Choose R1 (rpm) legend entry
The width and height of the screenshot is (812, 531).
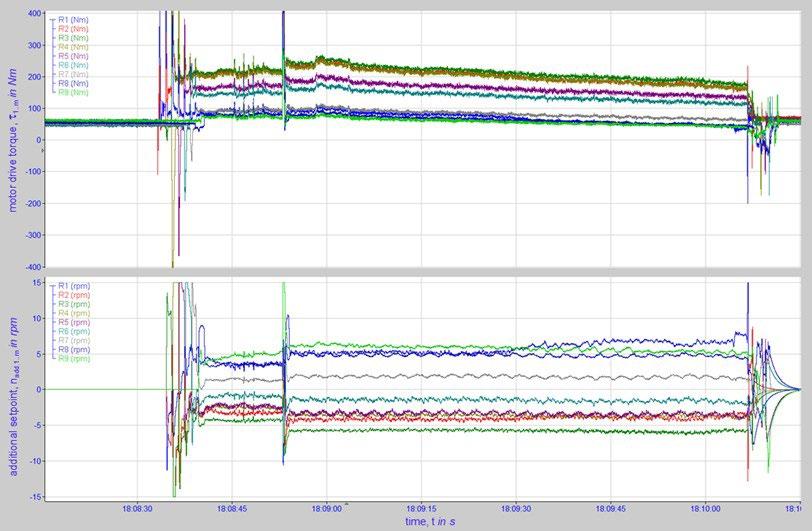(x=74, y=286)
